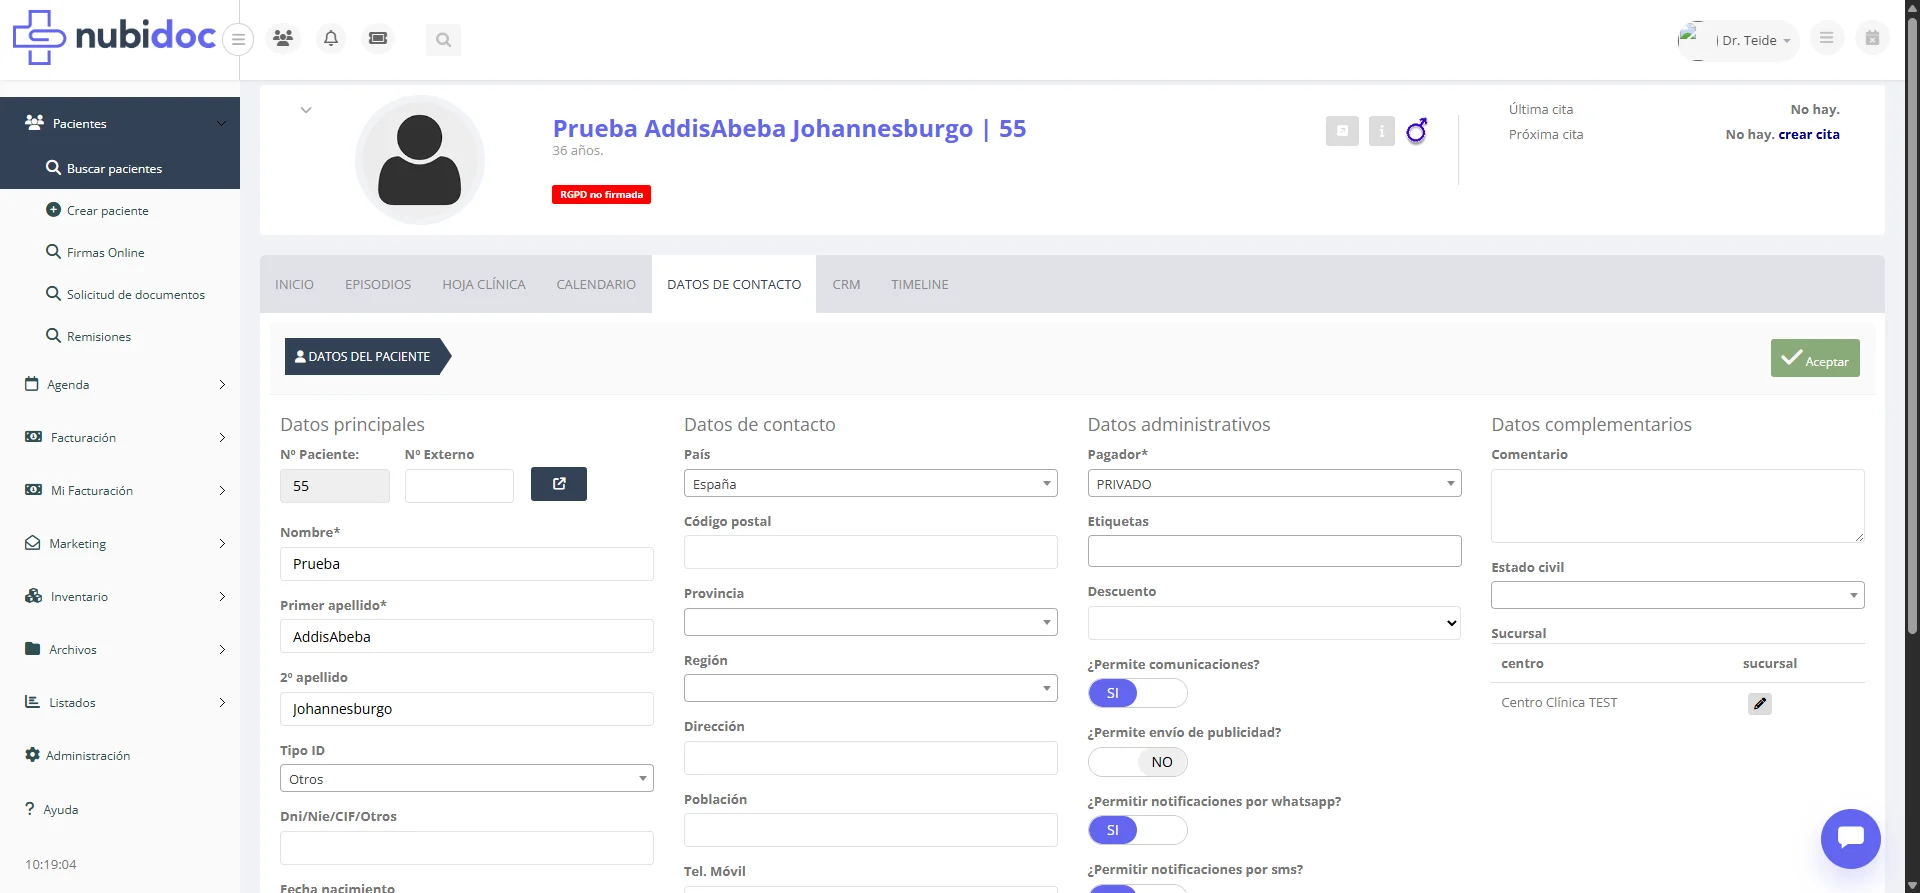This screenshot has width=1920, height=893.
Task: Click into the Código postal field
Action: click(870, 552)
